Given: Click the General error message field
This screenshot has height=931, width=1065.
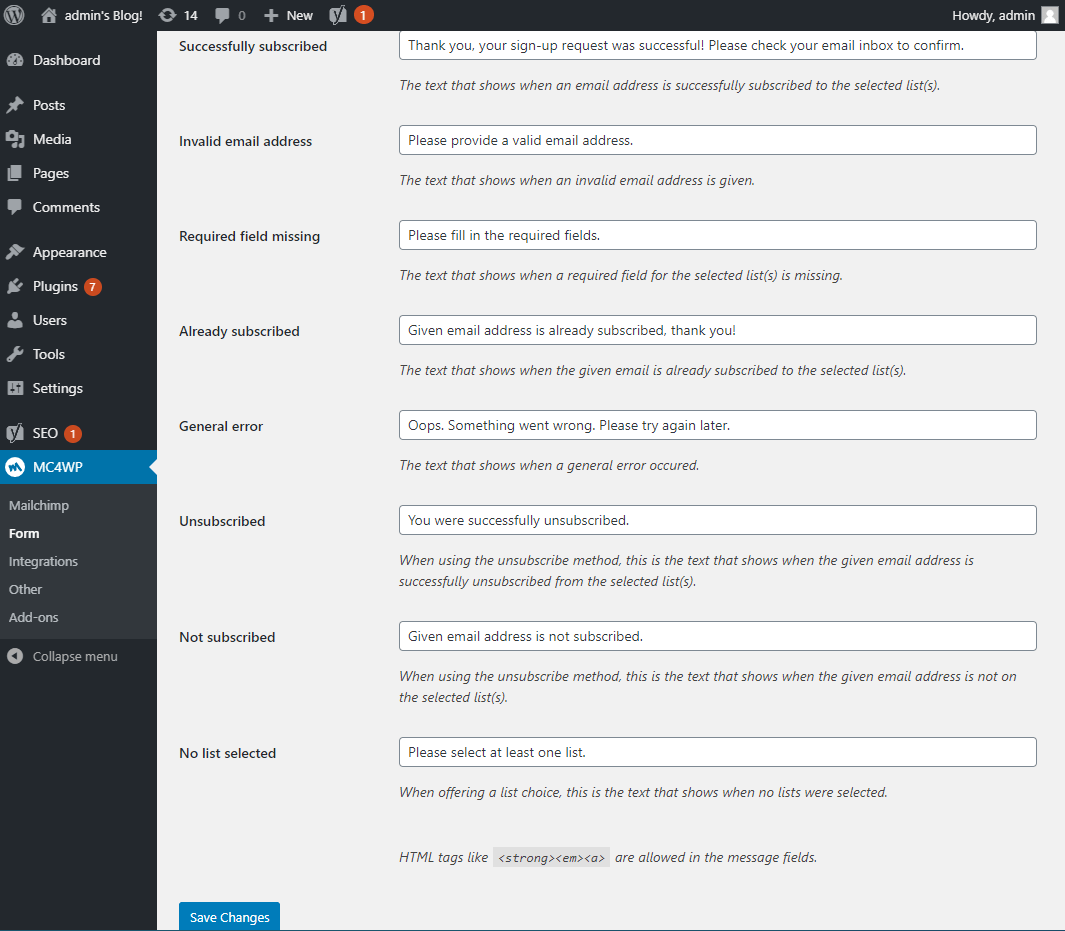Looking at the screenshot, I should (717, 425).
